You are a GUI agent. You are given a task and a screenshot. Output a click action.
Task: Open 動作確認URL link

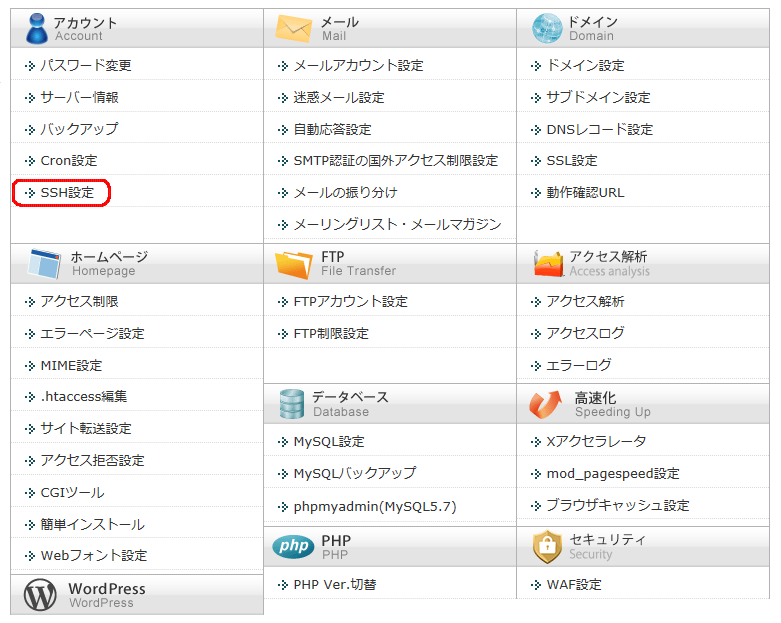pos(586,193)
